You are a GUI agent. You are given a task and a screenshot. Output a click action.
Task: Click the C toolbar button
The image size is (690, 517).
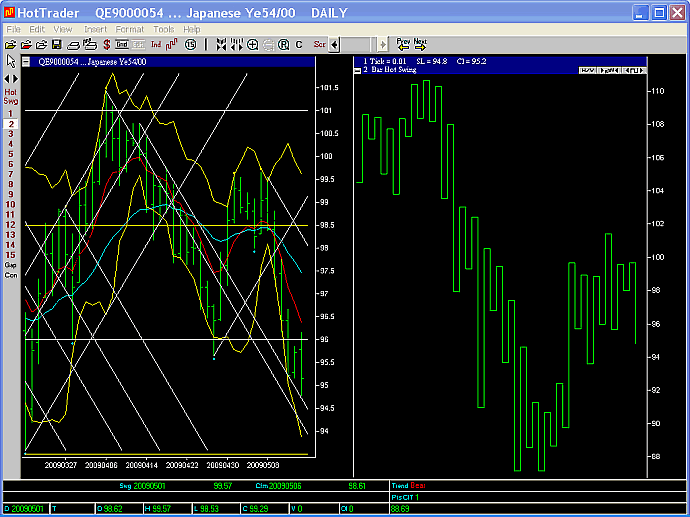click(299, 44)
